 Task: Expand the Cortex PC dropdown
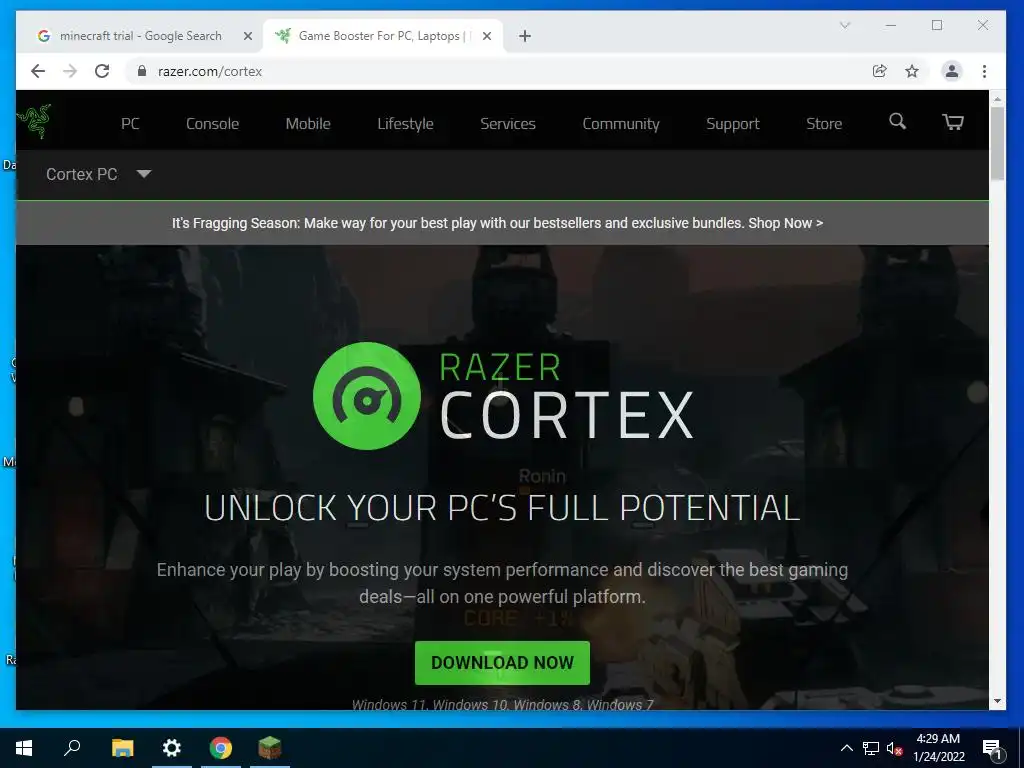coord(144,174)
